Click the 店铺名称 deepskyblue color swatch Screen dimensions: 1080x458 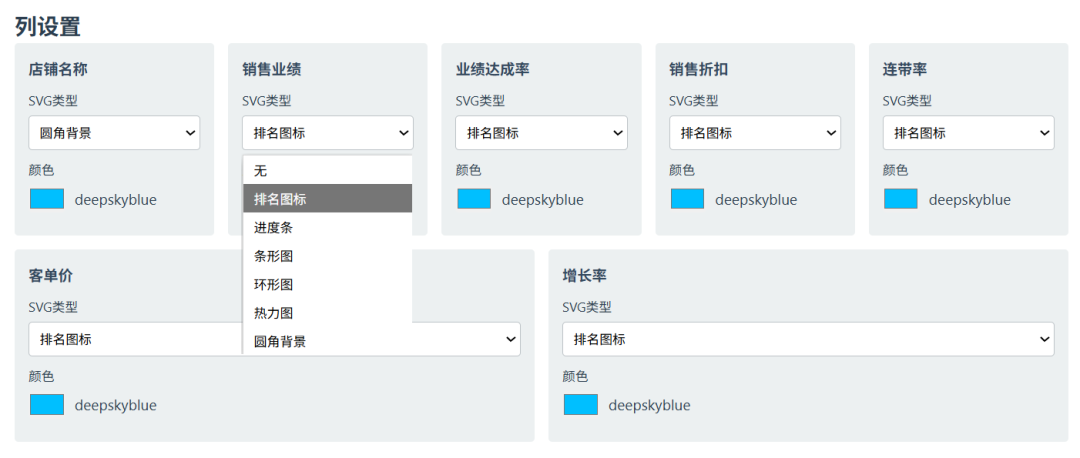(47, 199)
